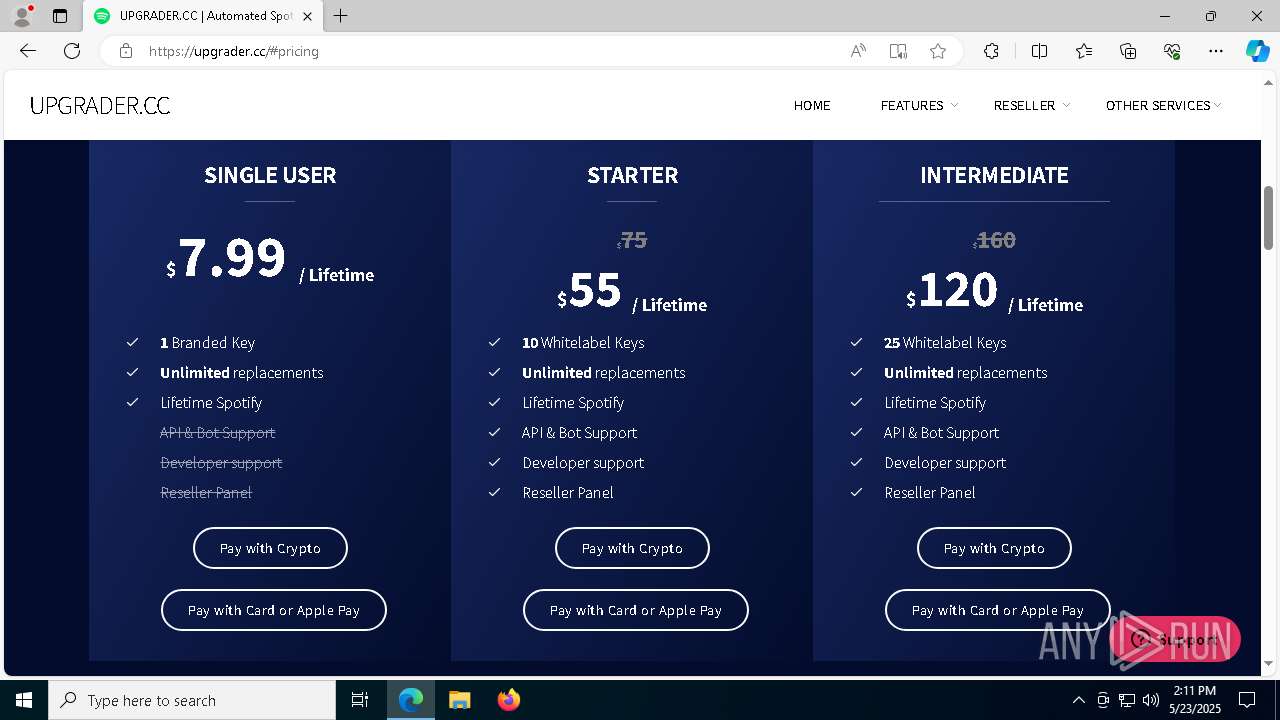Open Microsoft Edge from the taskbar
This screenshot has width=1280, height=720.
pyautogui.click(x=411, y=700)
